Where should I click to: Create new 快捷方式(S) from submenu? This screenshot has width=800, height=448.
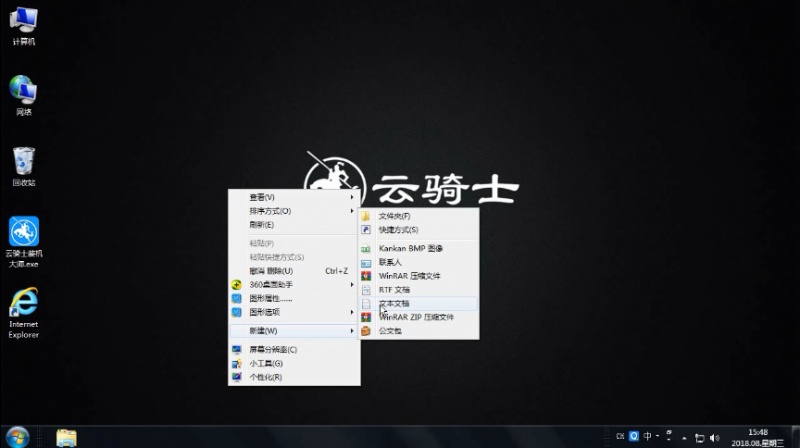[419, 230]
